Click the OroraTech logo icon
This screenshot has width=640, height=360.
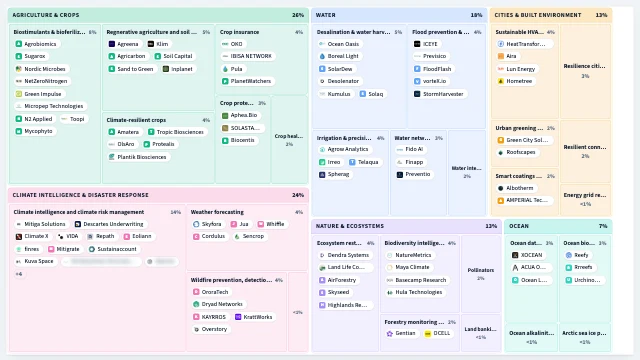click(x=196, y=292)
